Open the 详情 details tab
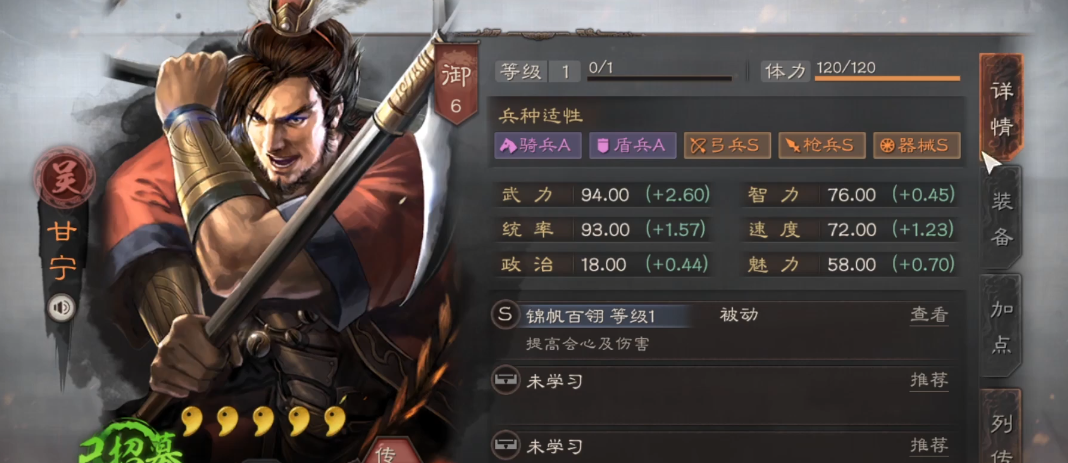The width and height of the screenshot is (1068, 463). coord(1001,108)
